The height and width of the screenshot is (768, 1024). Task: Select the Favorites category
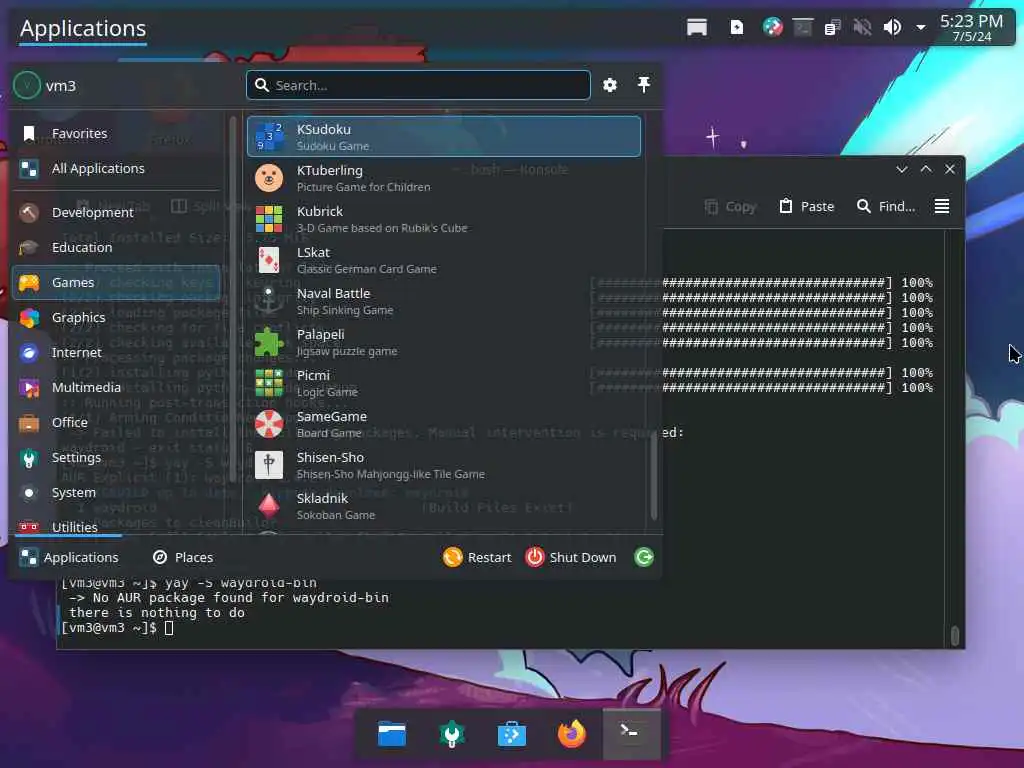pyautogui.click(x=116, y=133)
